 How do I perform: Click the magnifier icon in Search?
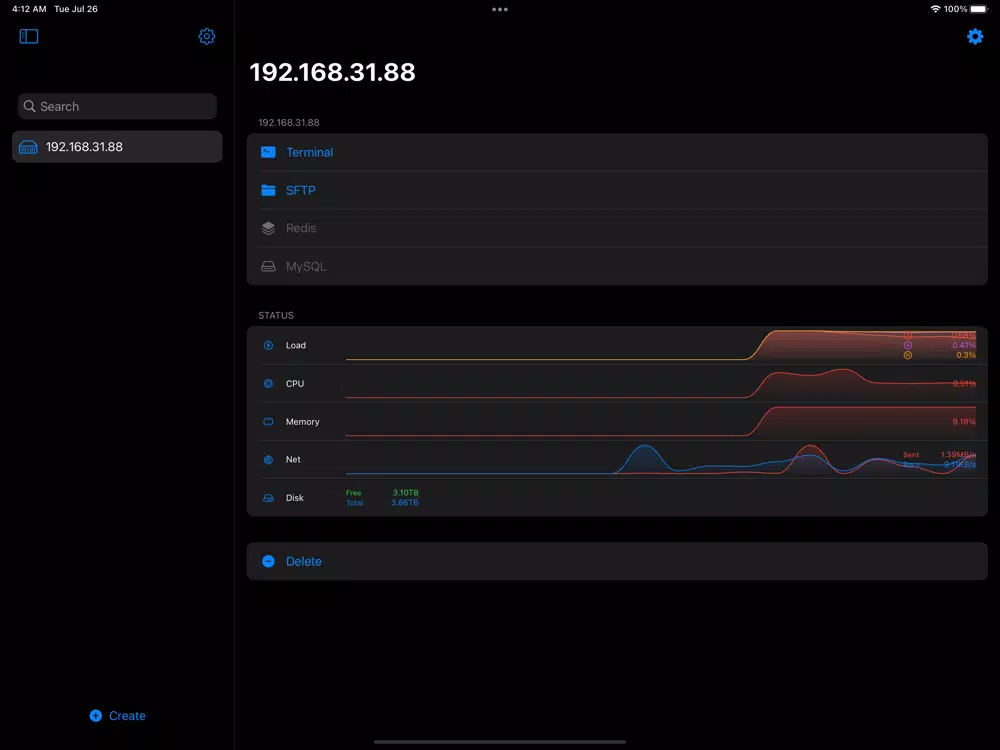click(x=29, y=106)
